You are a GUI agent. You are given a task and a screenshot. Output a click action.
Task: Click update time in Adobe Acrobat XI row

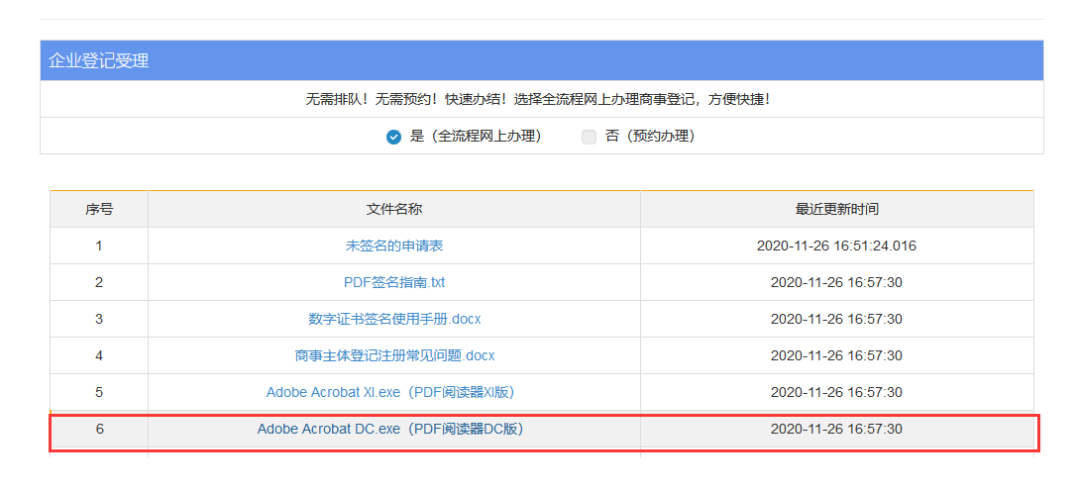(837, 392)
